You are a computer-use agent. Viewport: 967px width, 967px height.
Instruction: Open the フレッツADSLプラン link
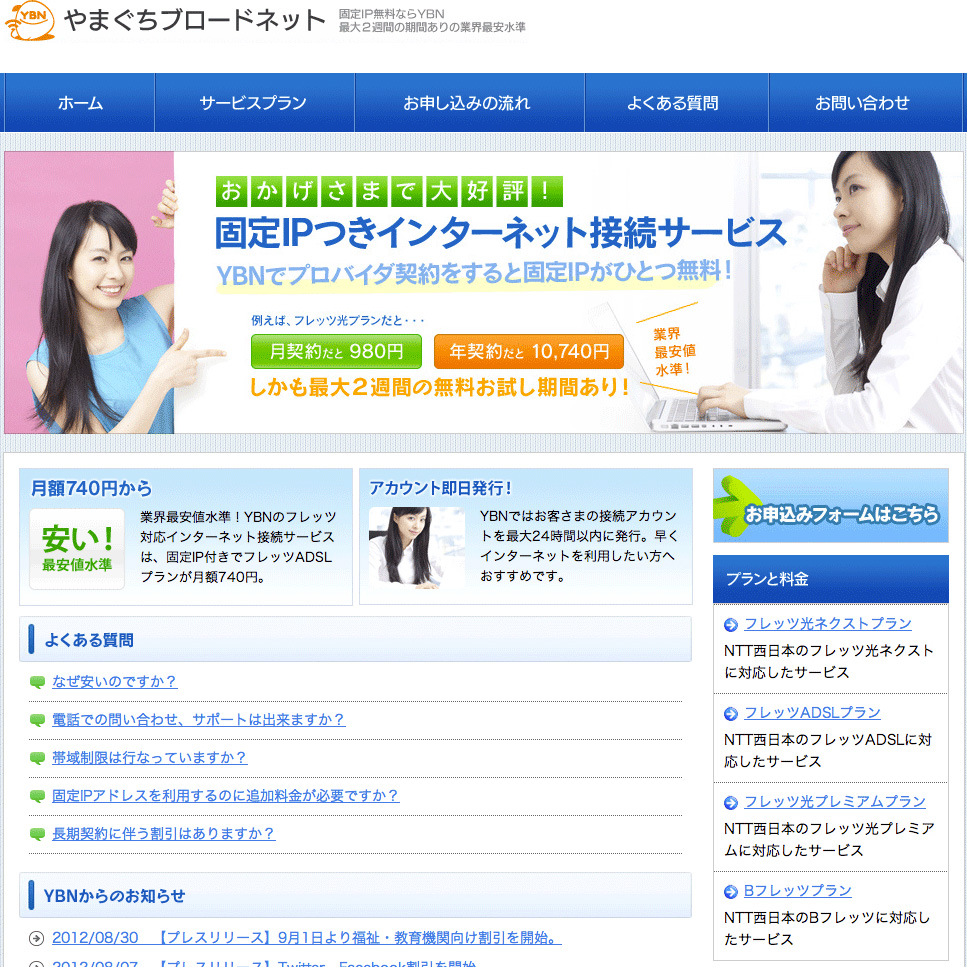pos(812,713)
